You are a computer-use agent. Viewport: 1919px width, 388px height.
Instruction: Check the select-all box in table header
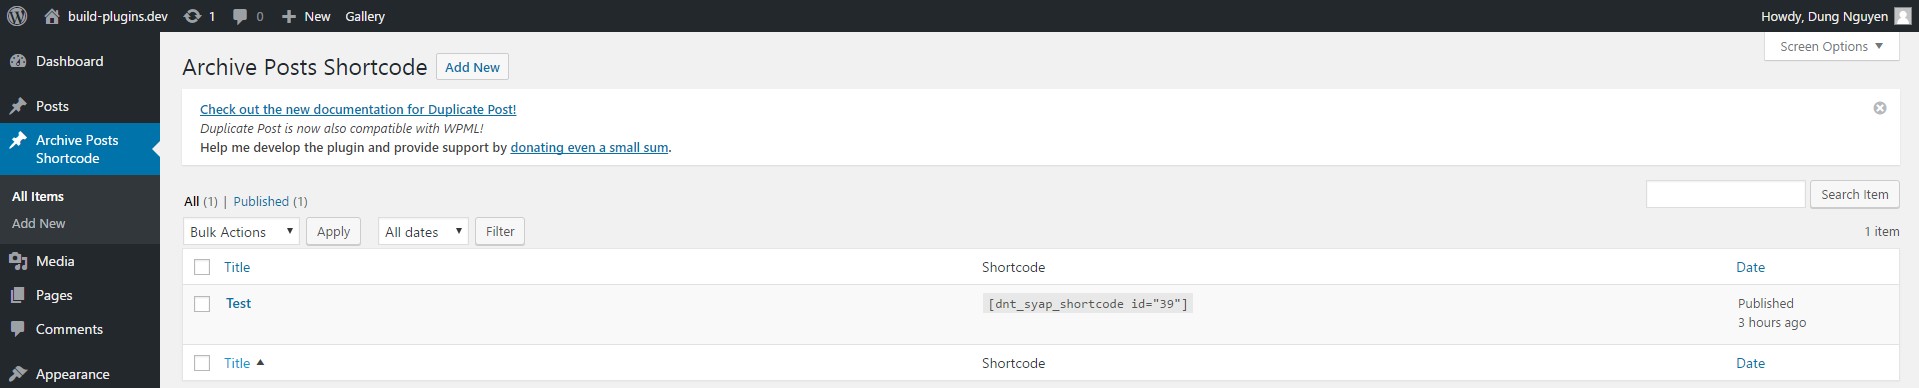(x=202, y=267)
